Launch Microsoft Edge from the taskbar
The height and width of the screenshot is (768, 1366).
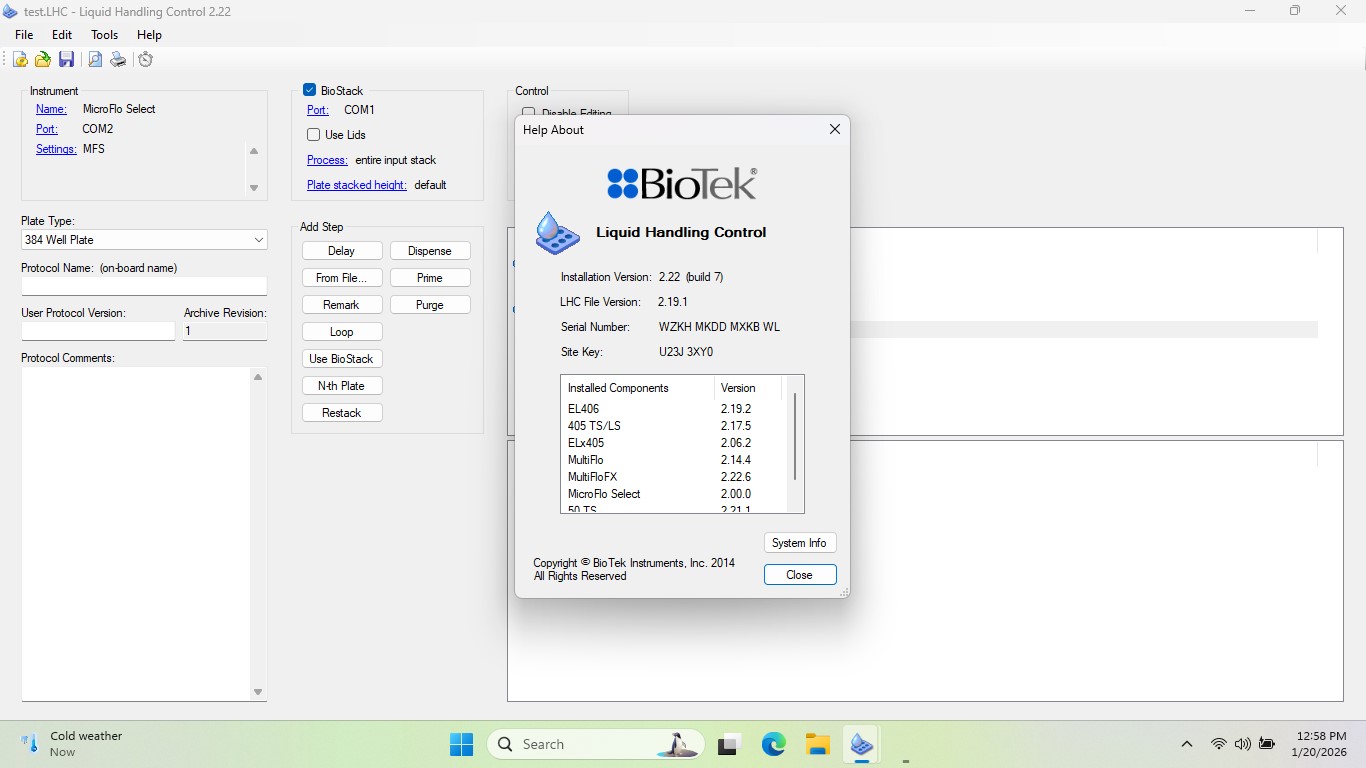coord(773,744)
